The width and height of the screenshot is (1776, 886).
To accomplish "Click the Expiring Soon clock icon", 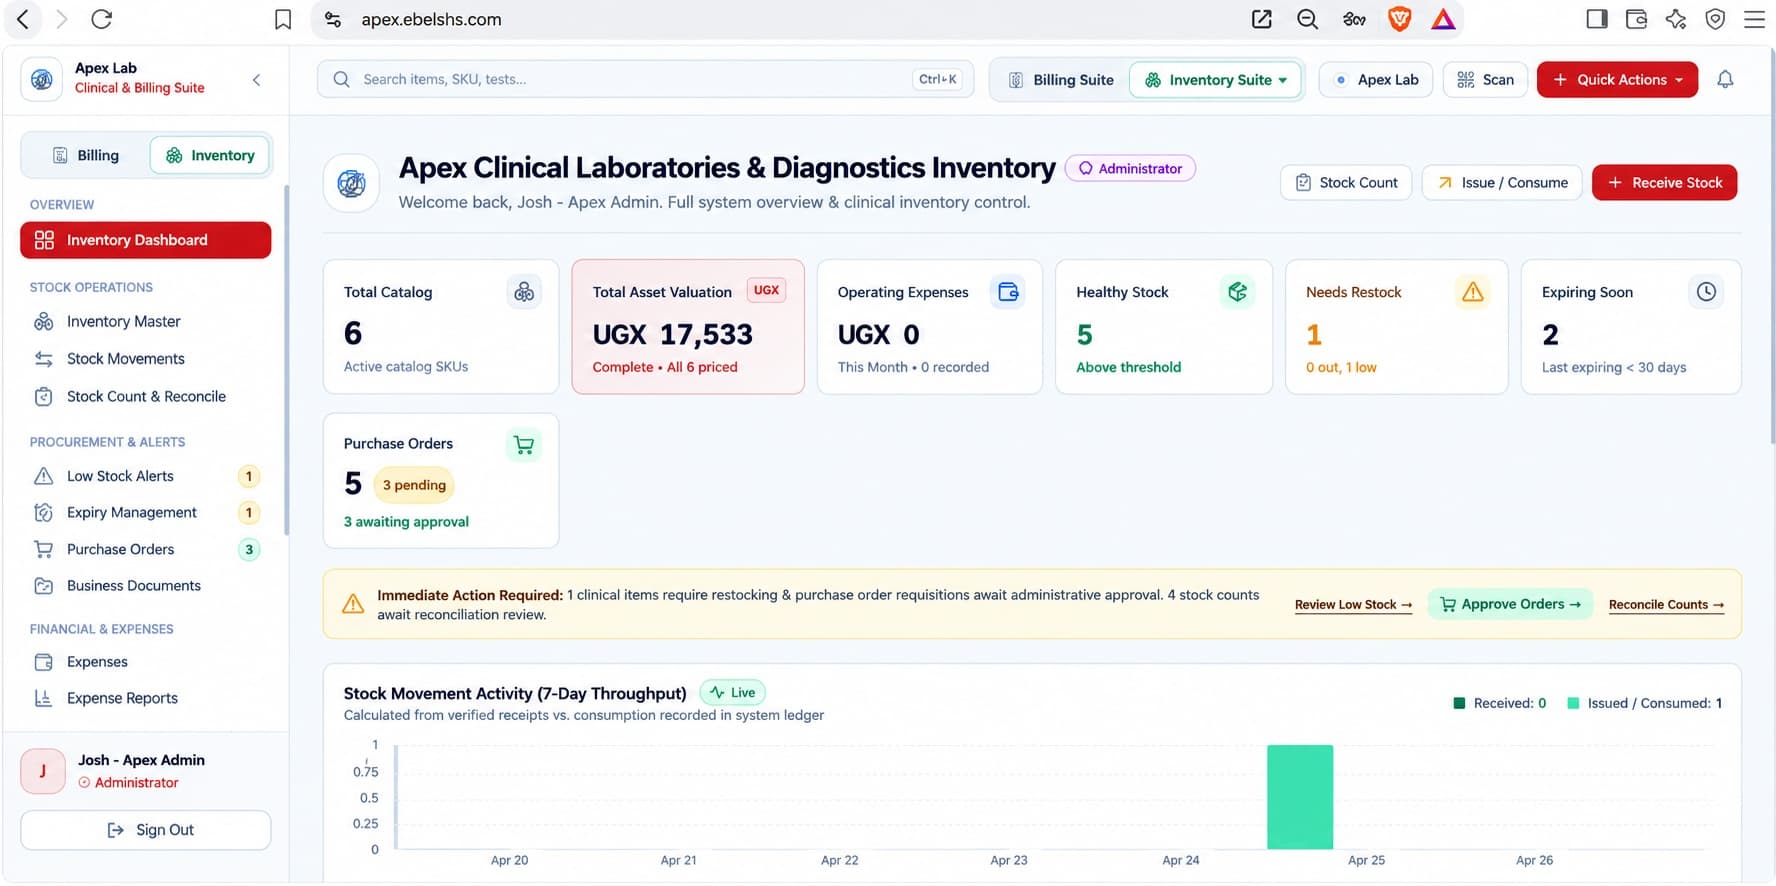I will tap(1706, 292).
